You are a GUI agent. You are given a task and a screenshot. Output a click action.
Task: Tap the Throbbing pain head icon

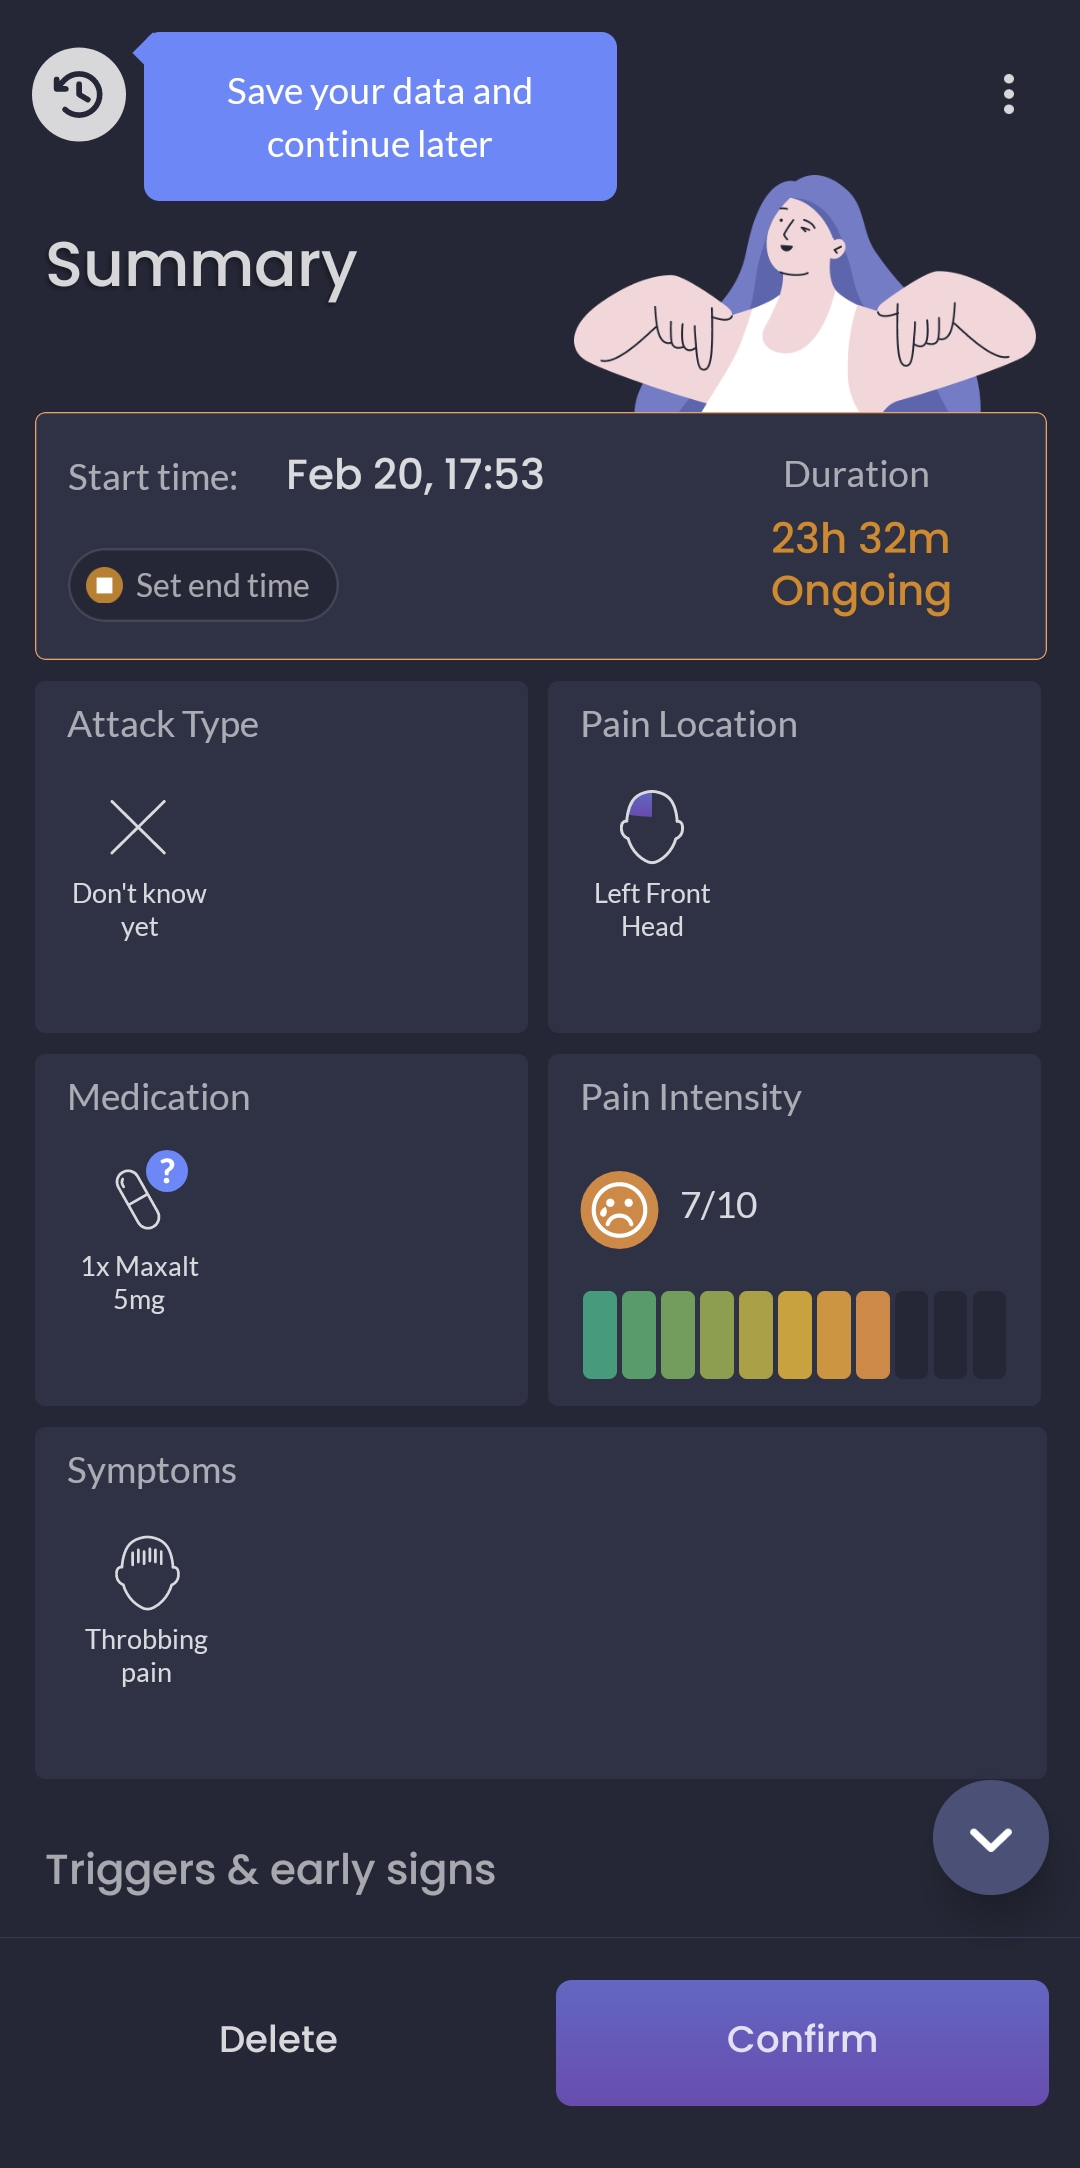147,1572
